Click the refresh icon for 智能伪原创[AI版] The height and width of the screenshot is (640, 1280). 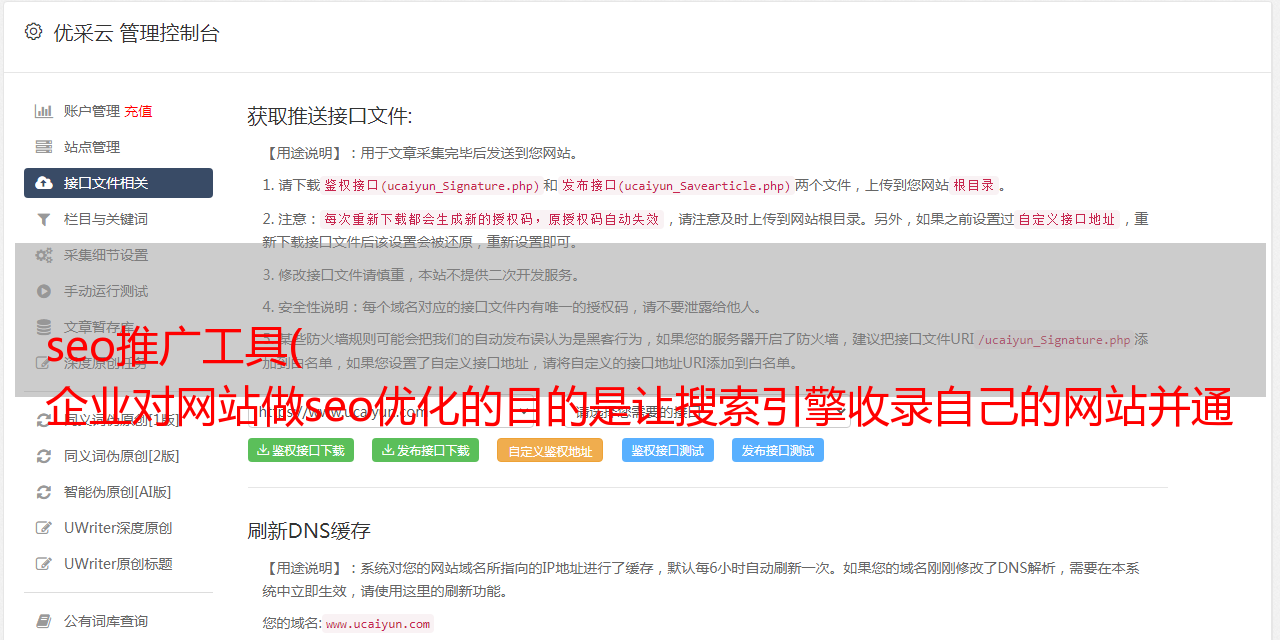pos(44,492)
